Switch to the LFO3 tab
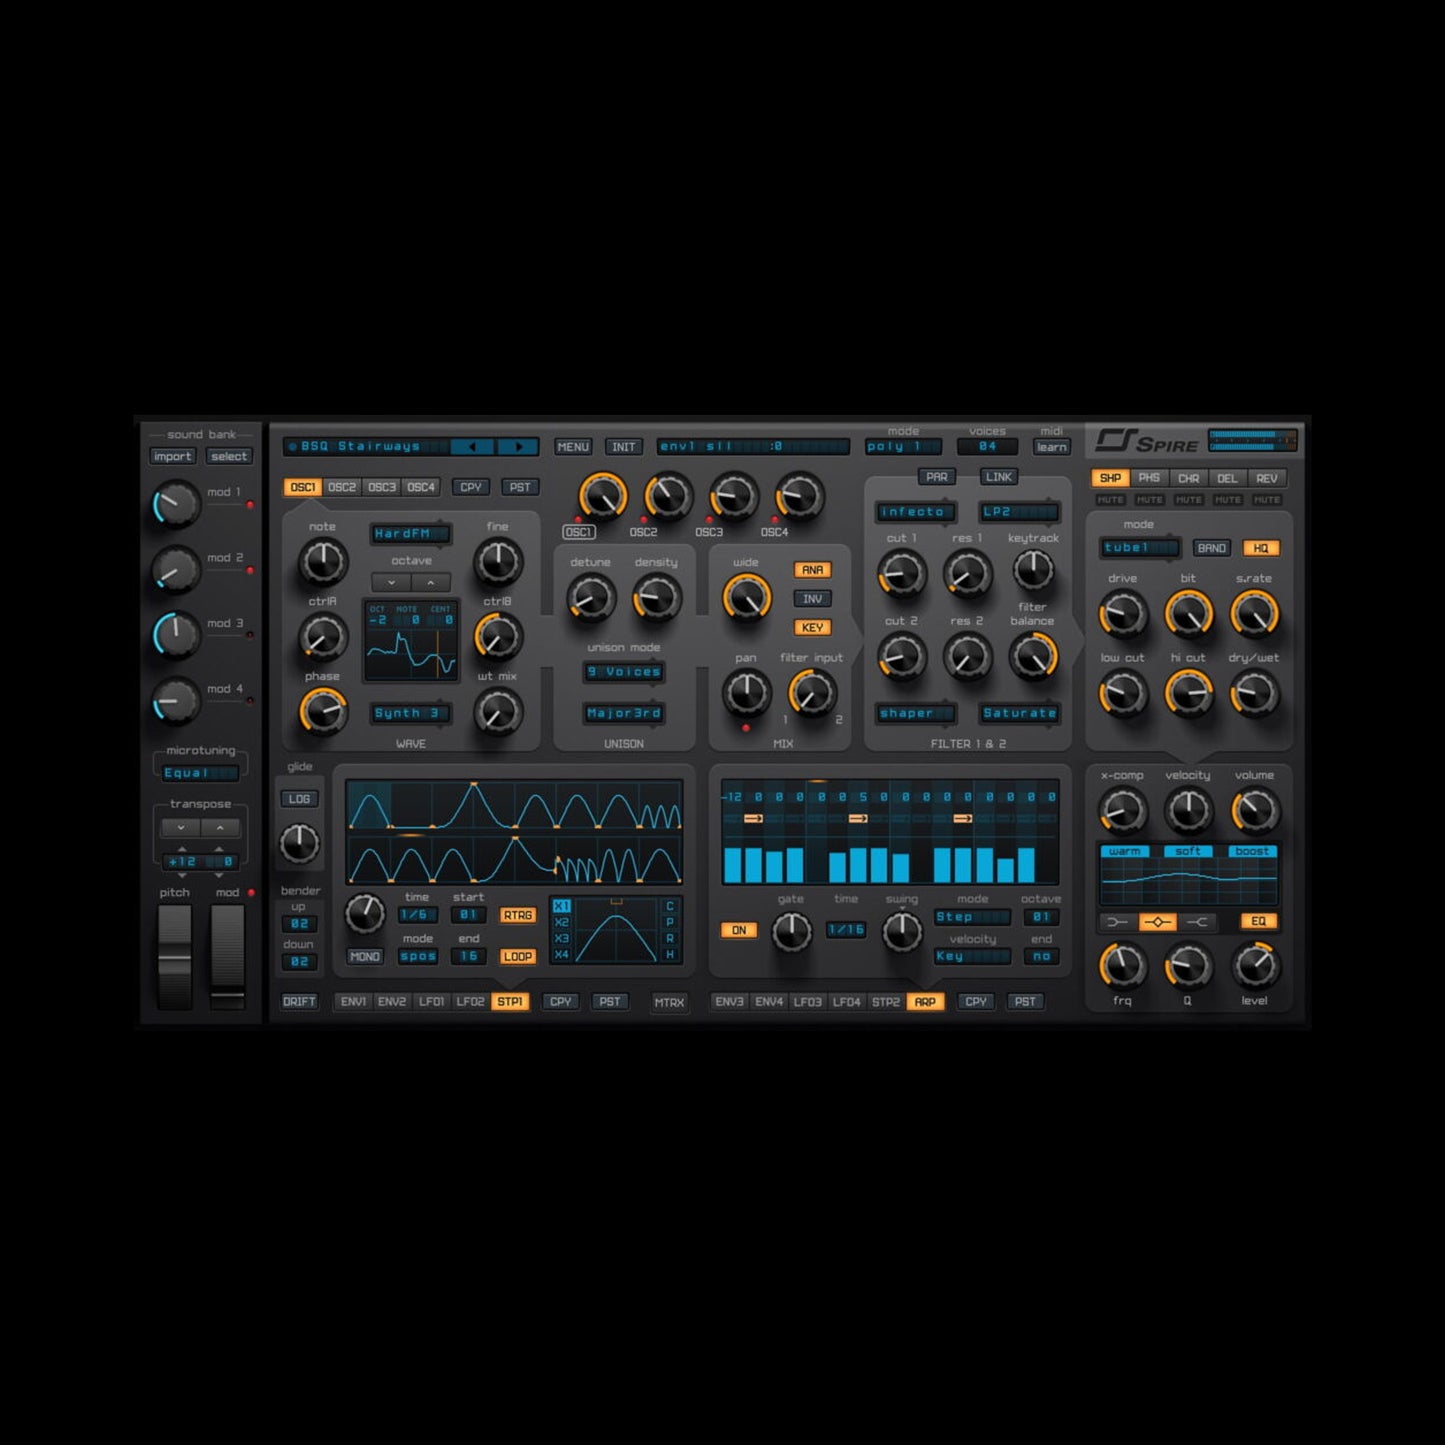The height and width of the screenshot is (1445, 1445). coord(808,1002)
